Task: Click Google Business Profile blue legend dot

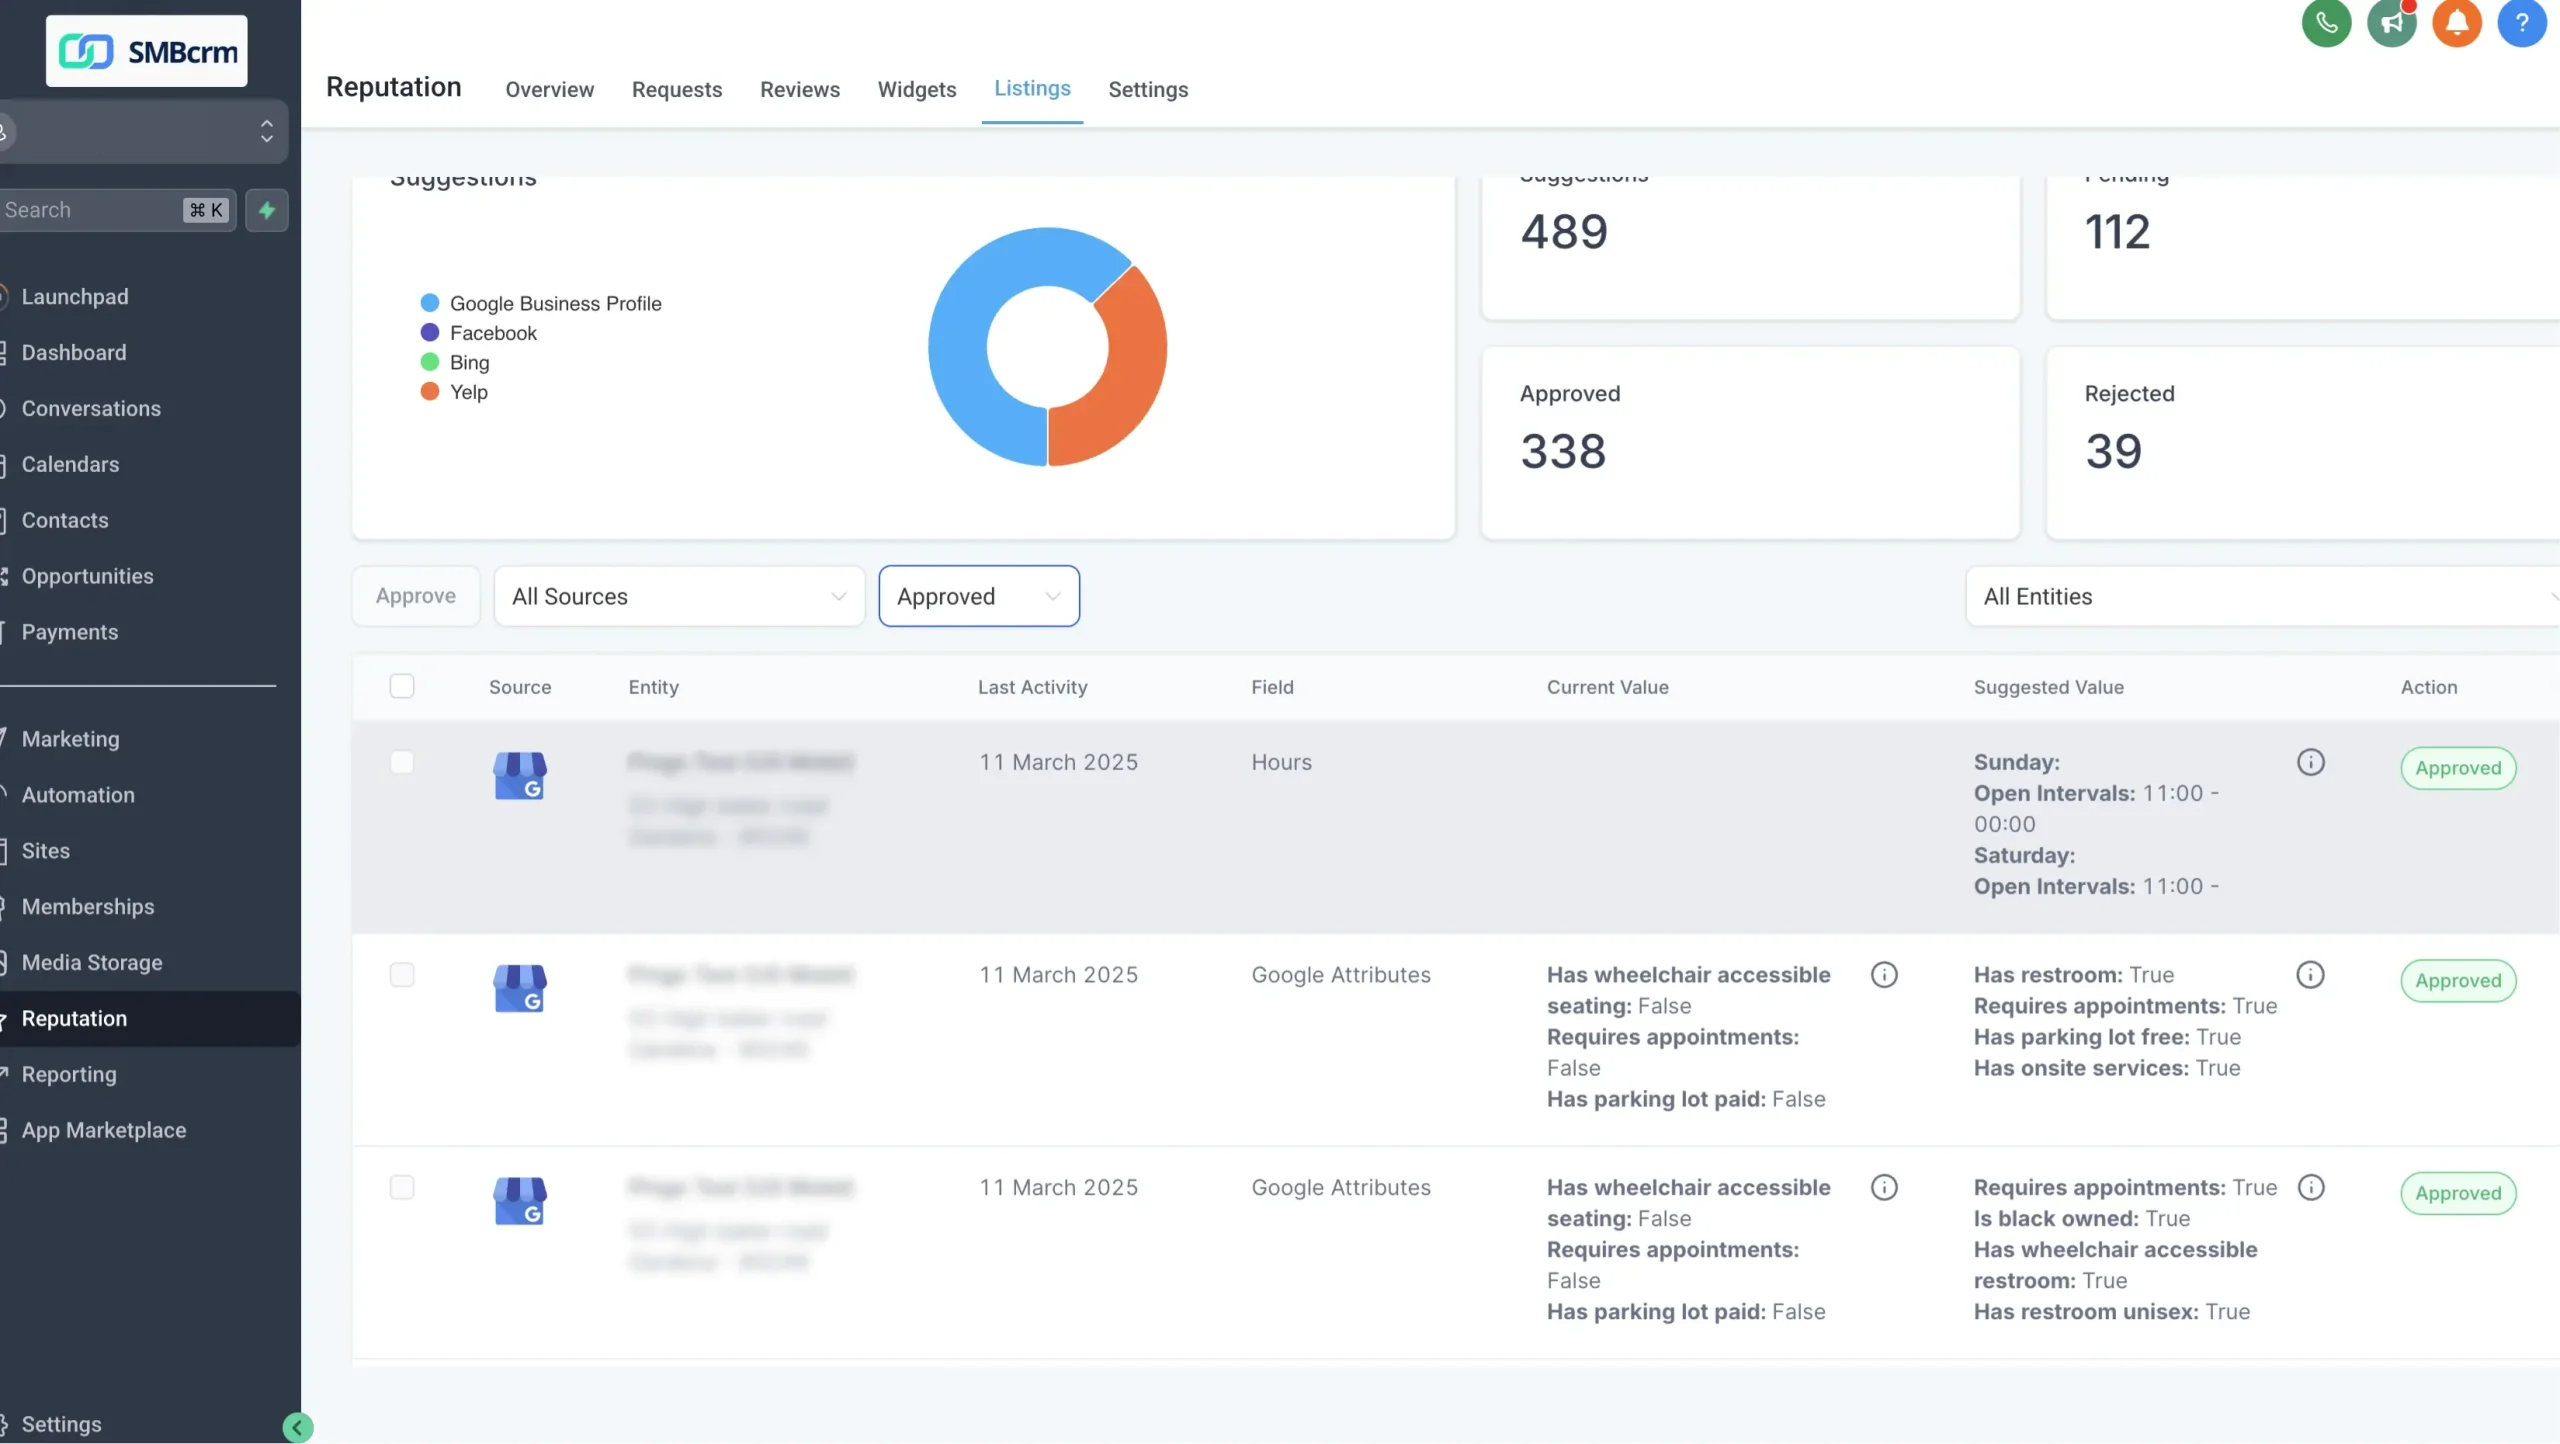Action: [430, 303]
